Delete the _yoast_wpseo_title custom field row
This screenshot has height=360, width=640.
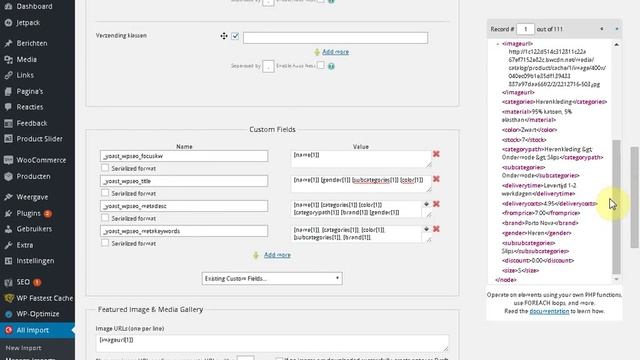click(x=436, y=179)
